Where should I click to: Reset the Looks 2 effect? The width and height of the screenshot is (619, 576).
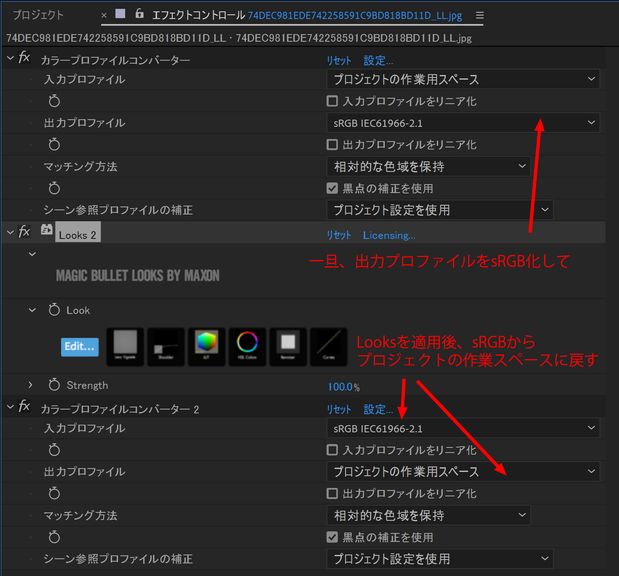pyautogui.click(x=339, y=235)
